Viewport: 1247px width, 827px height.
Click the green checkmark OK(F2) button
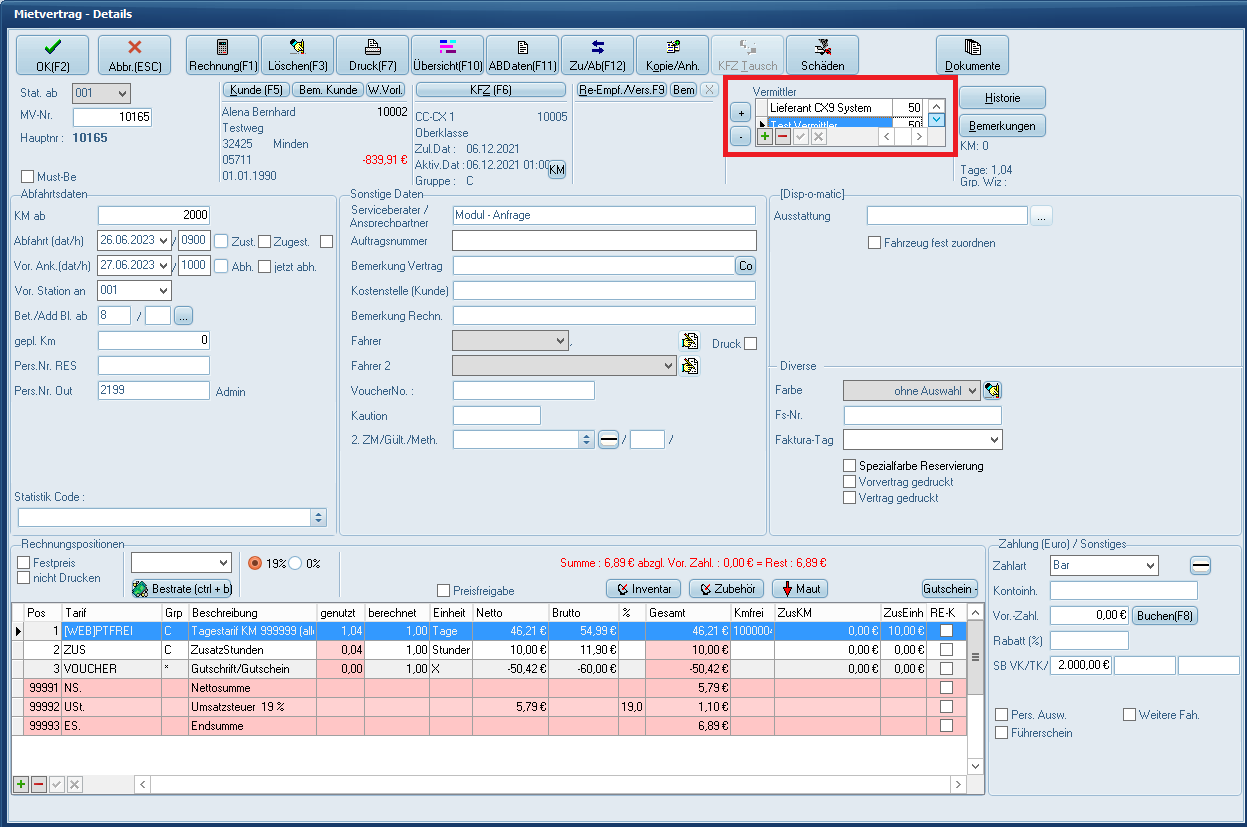pos(52,55)
